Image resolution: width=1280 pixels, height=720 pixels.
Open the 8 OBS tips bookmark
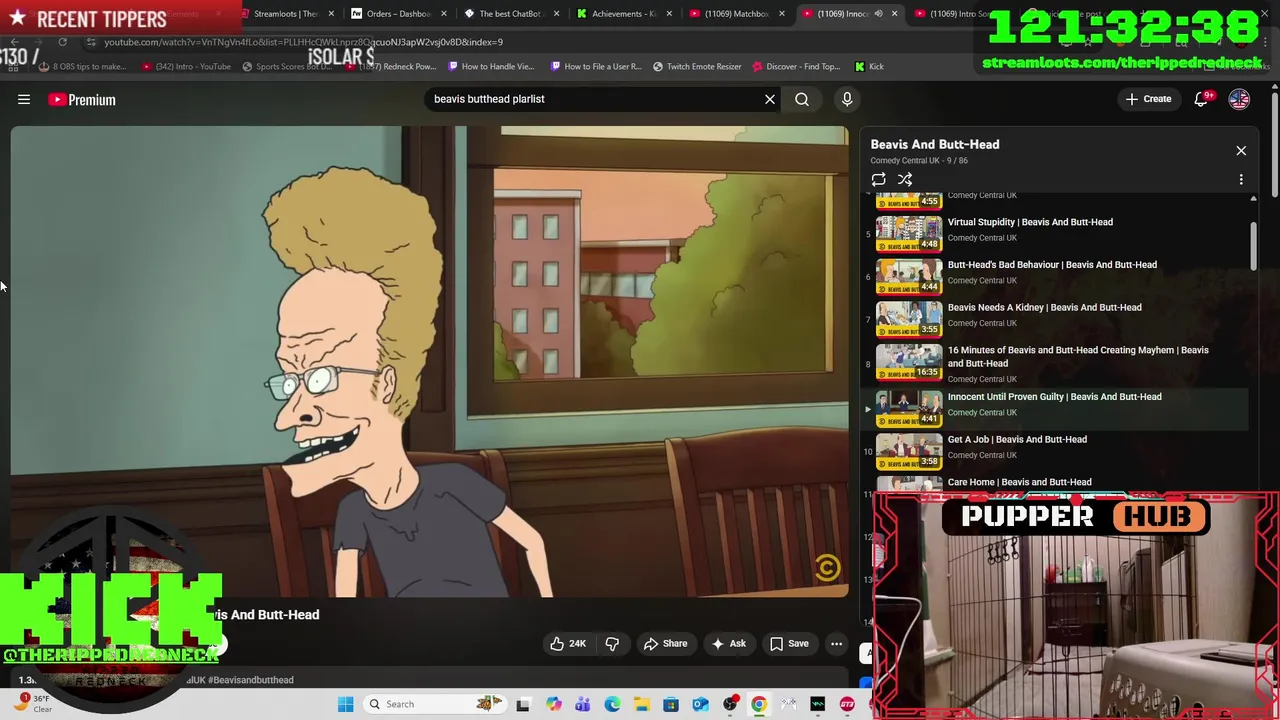tap(83, 67)
